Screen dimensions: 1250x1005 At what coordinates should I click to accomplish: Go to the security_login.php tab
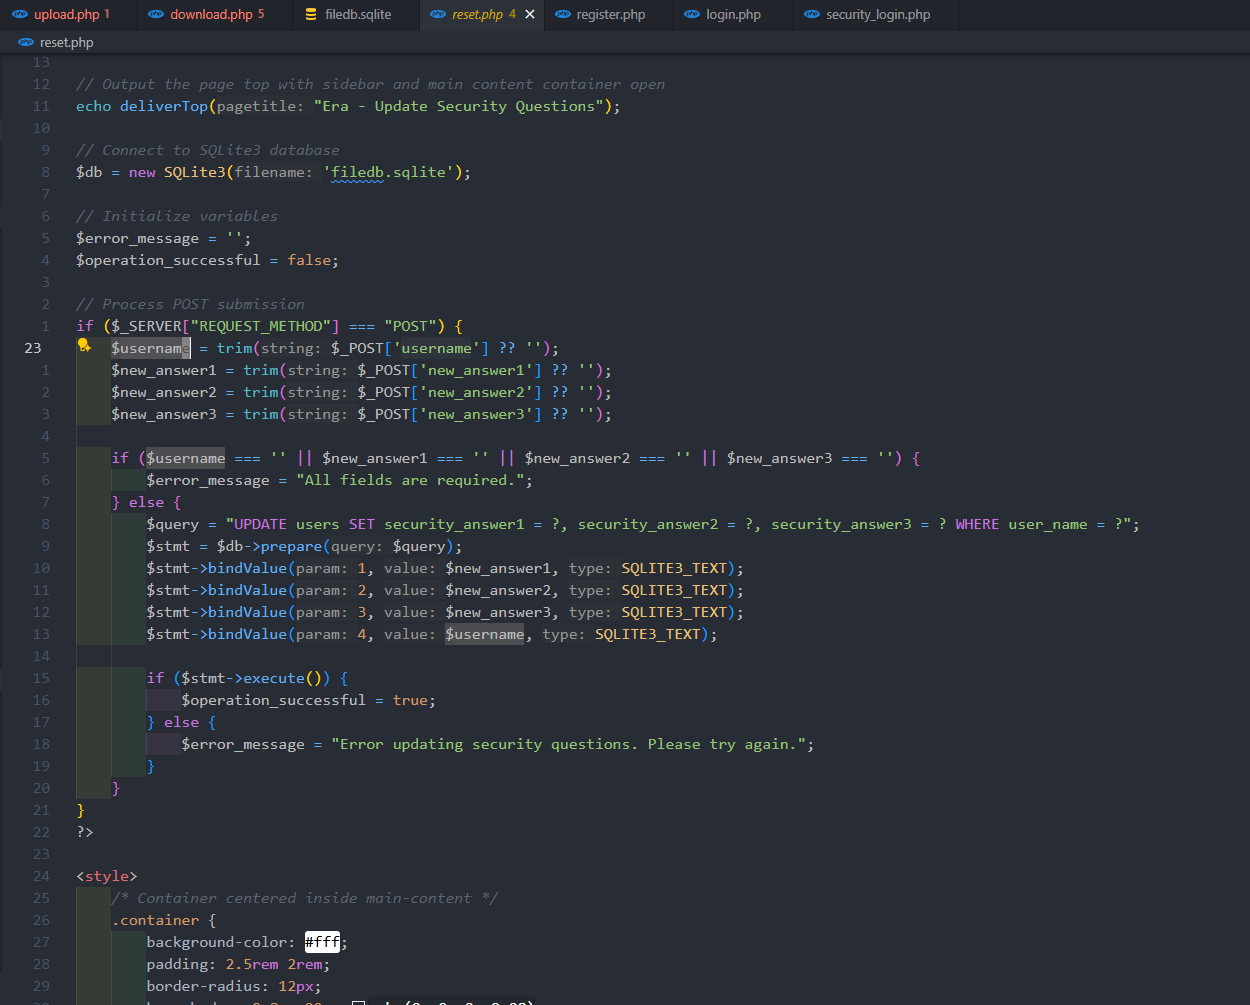pyautogui.click(x=877, y=14)
